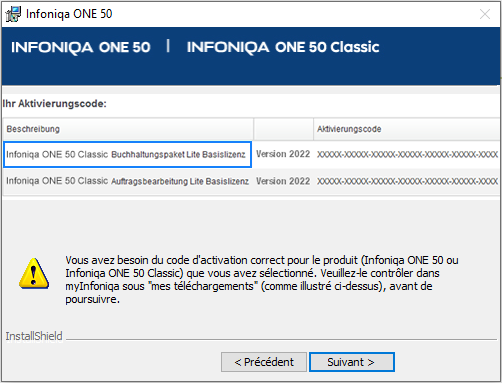This screenshot has height=383, width=502.
Task: Click Version 2022 in the Auftragsbearbeitung row
Action: pos(283,181)
